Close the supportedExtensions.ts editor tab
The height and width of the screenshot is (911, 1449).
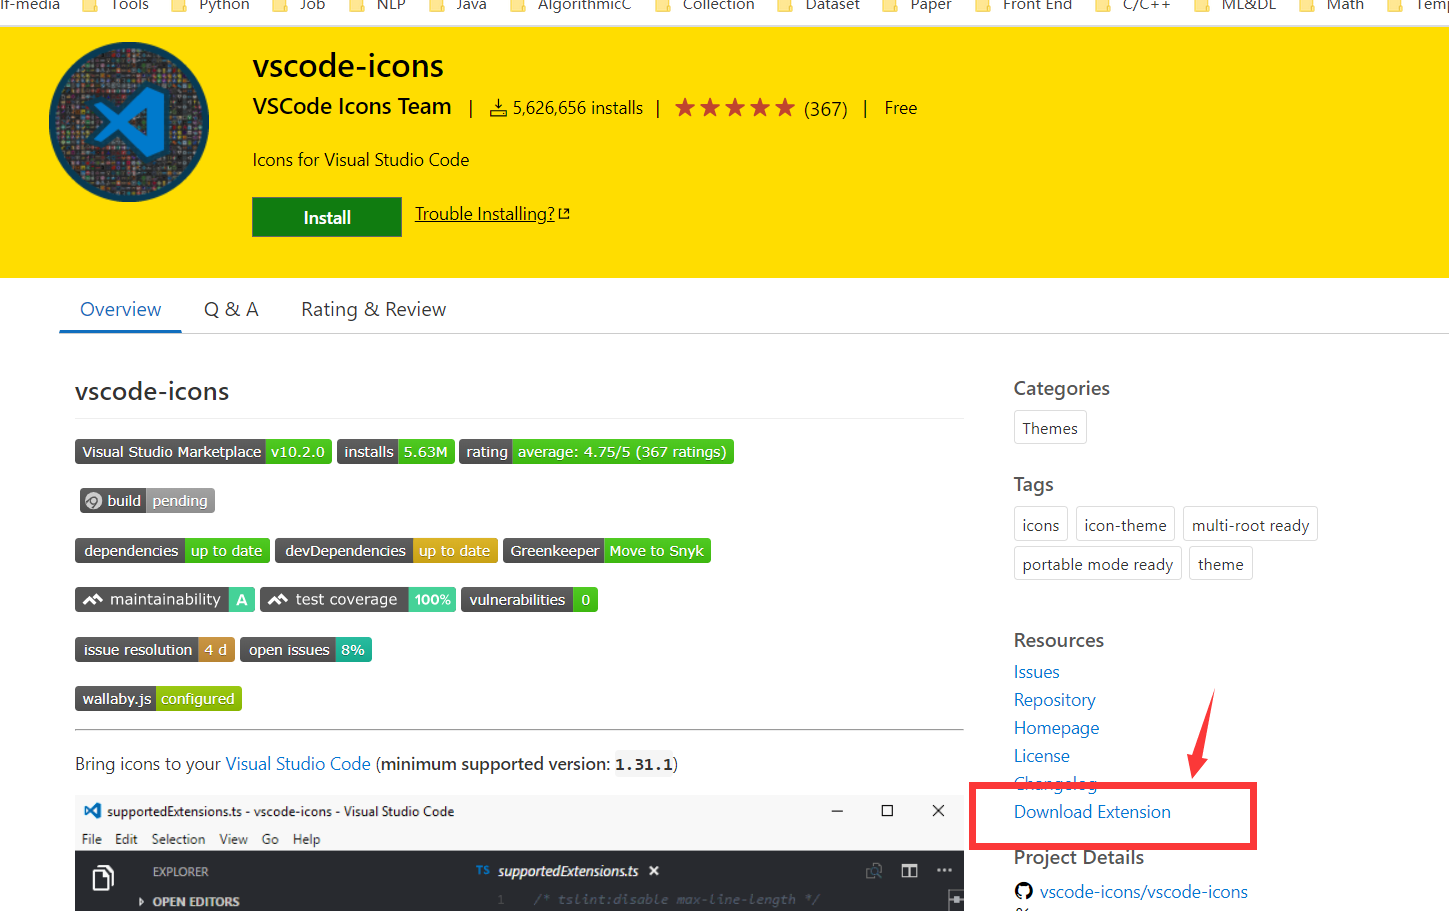click(x=654, y=871)
